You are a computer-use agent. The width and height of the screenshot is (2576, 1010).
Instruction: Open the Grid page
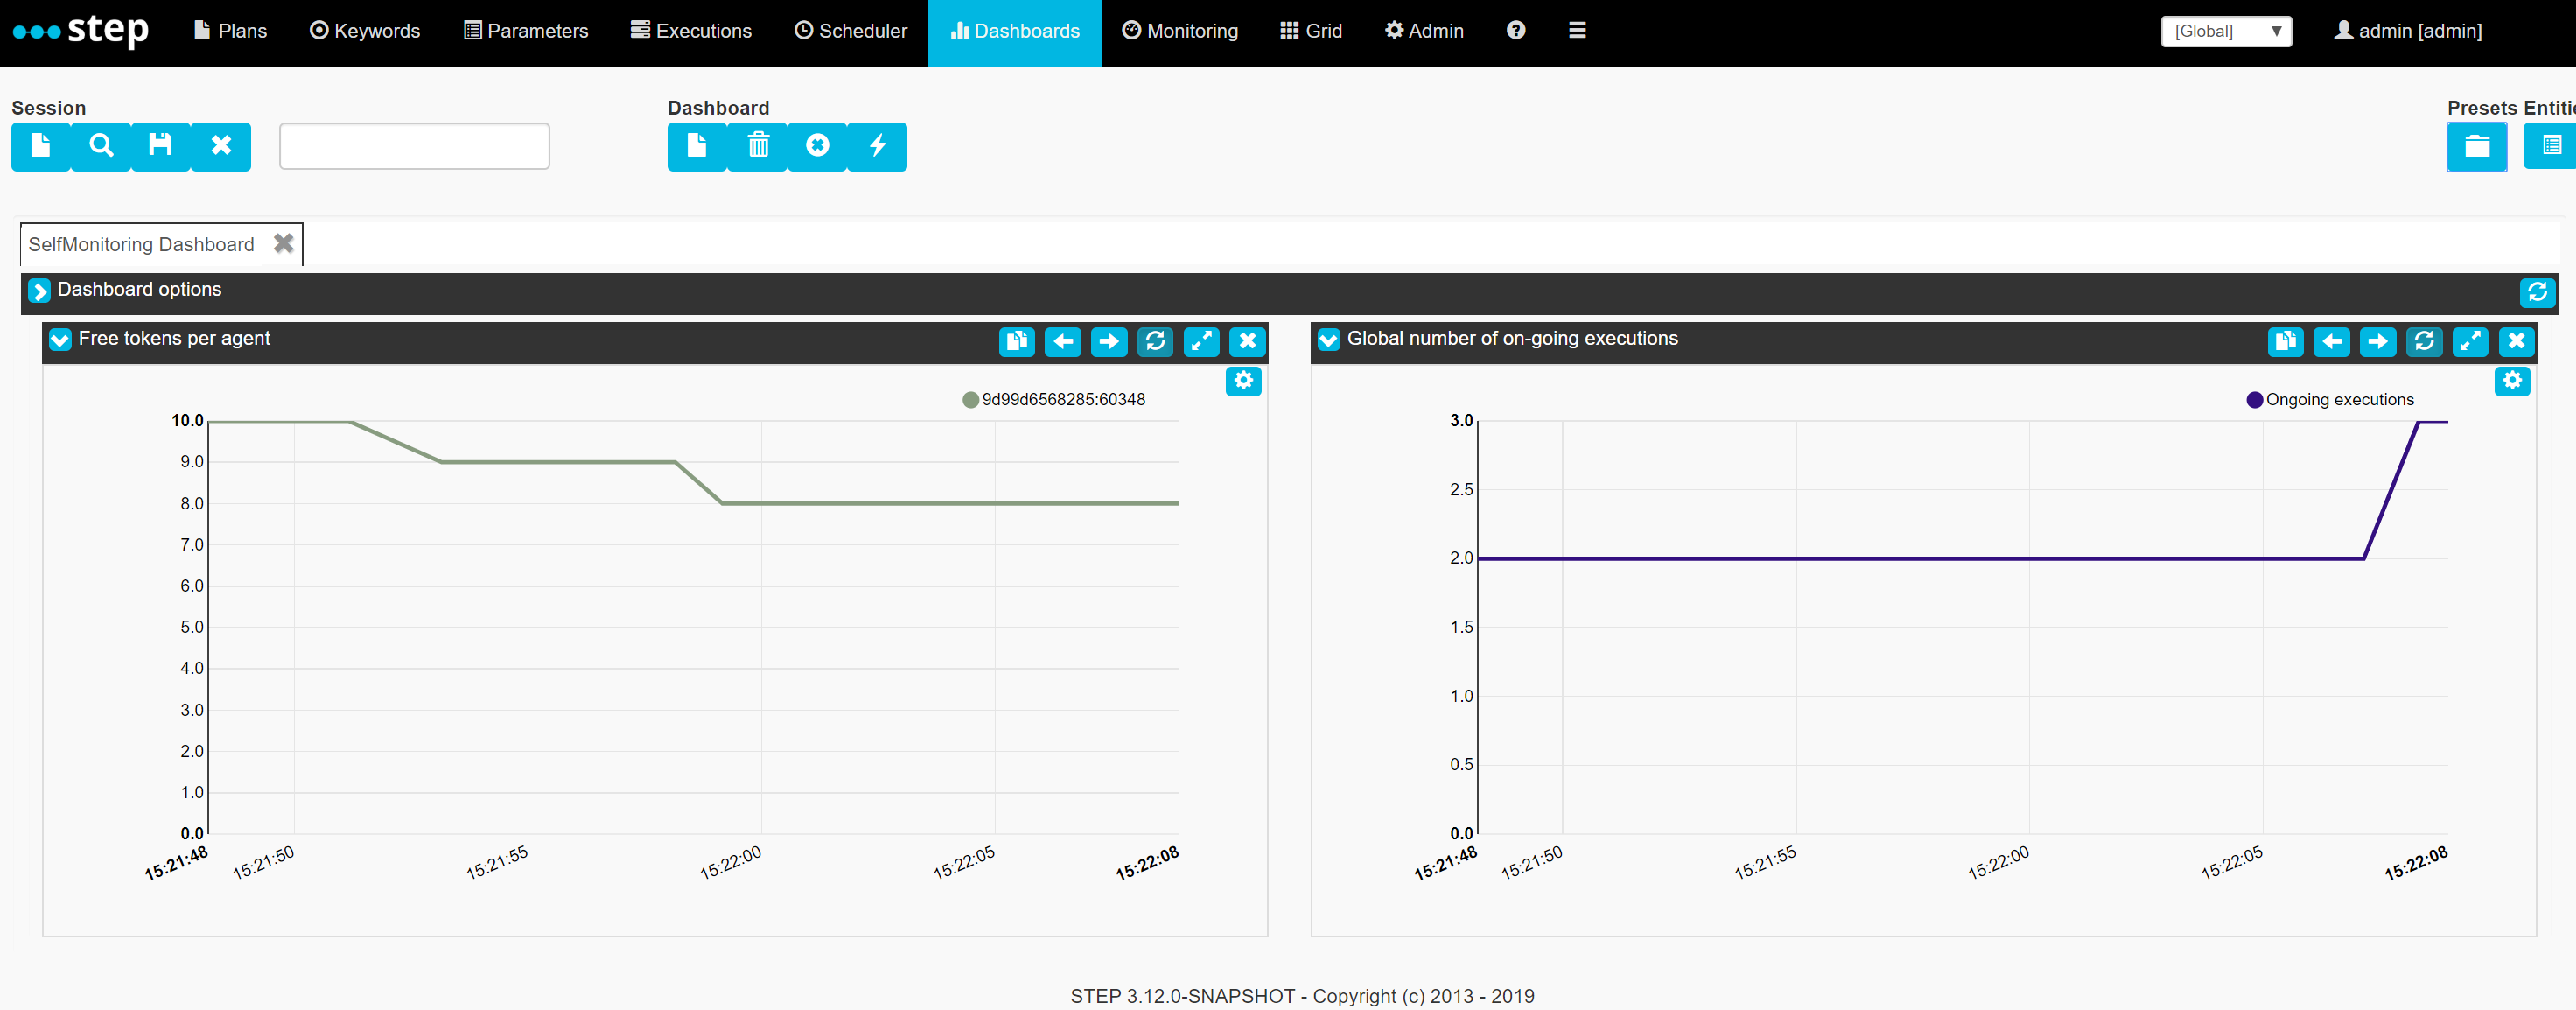point(1311,31)
